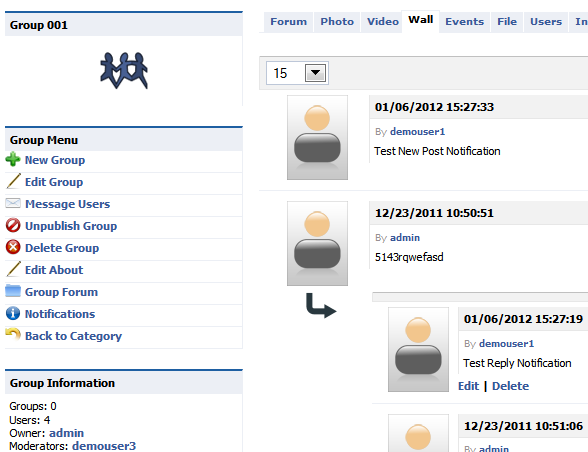This screenshot has height=452, width=588.
Task: Click the blue info Notifications icon
Action: [x=13, y=313]
